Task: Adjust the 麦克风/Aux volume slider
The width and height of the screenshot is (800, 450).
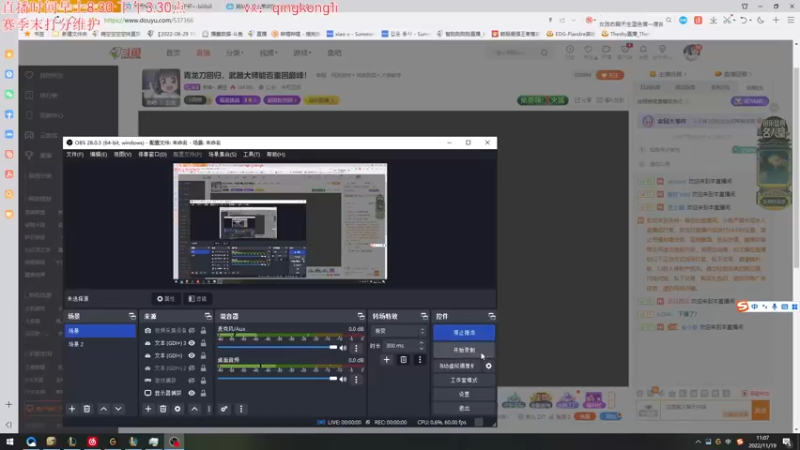Action: click(x=277, y=347)
